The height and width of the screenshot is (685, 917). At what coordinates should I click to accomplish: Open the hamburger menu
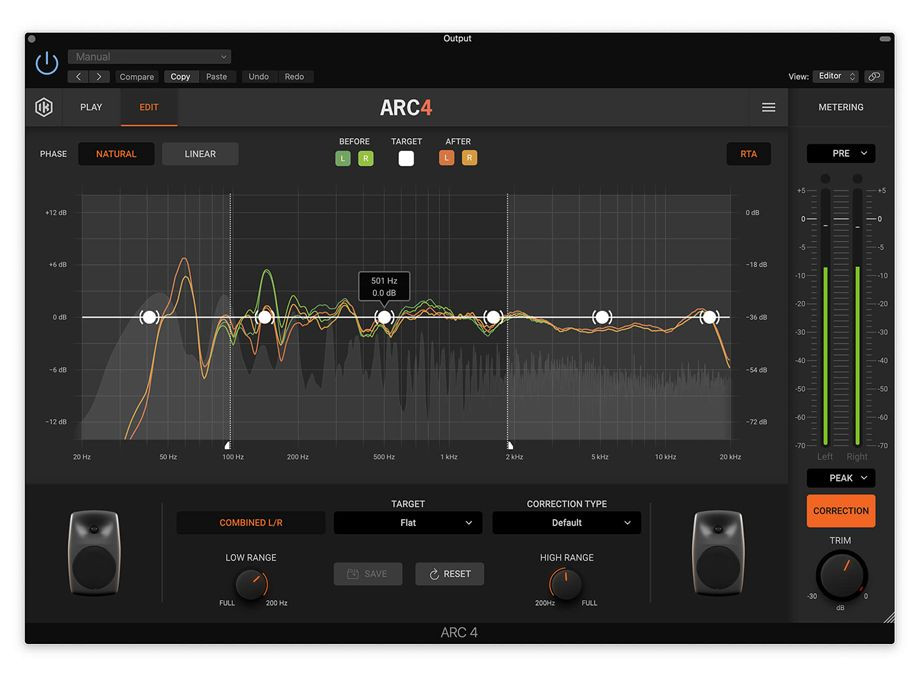[768, 107]
